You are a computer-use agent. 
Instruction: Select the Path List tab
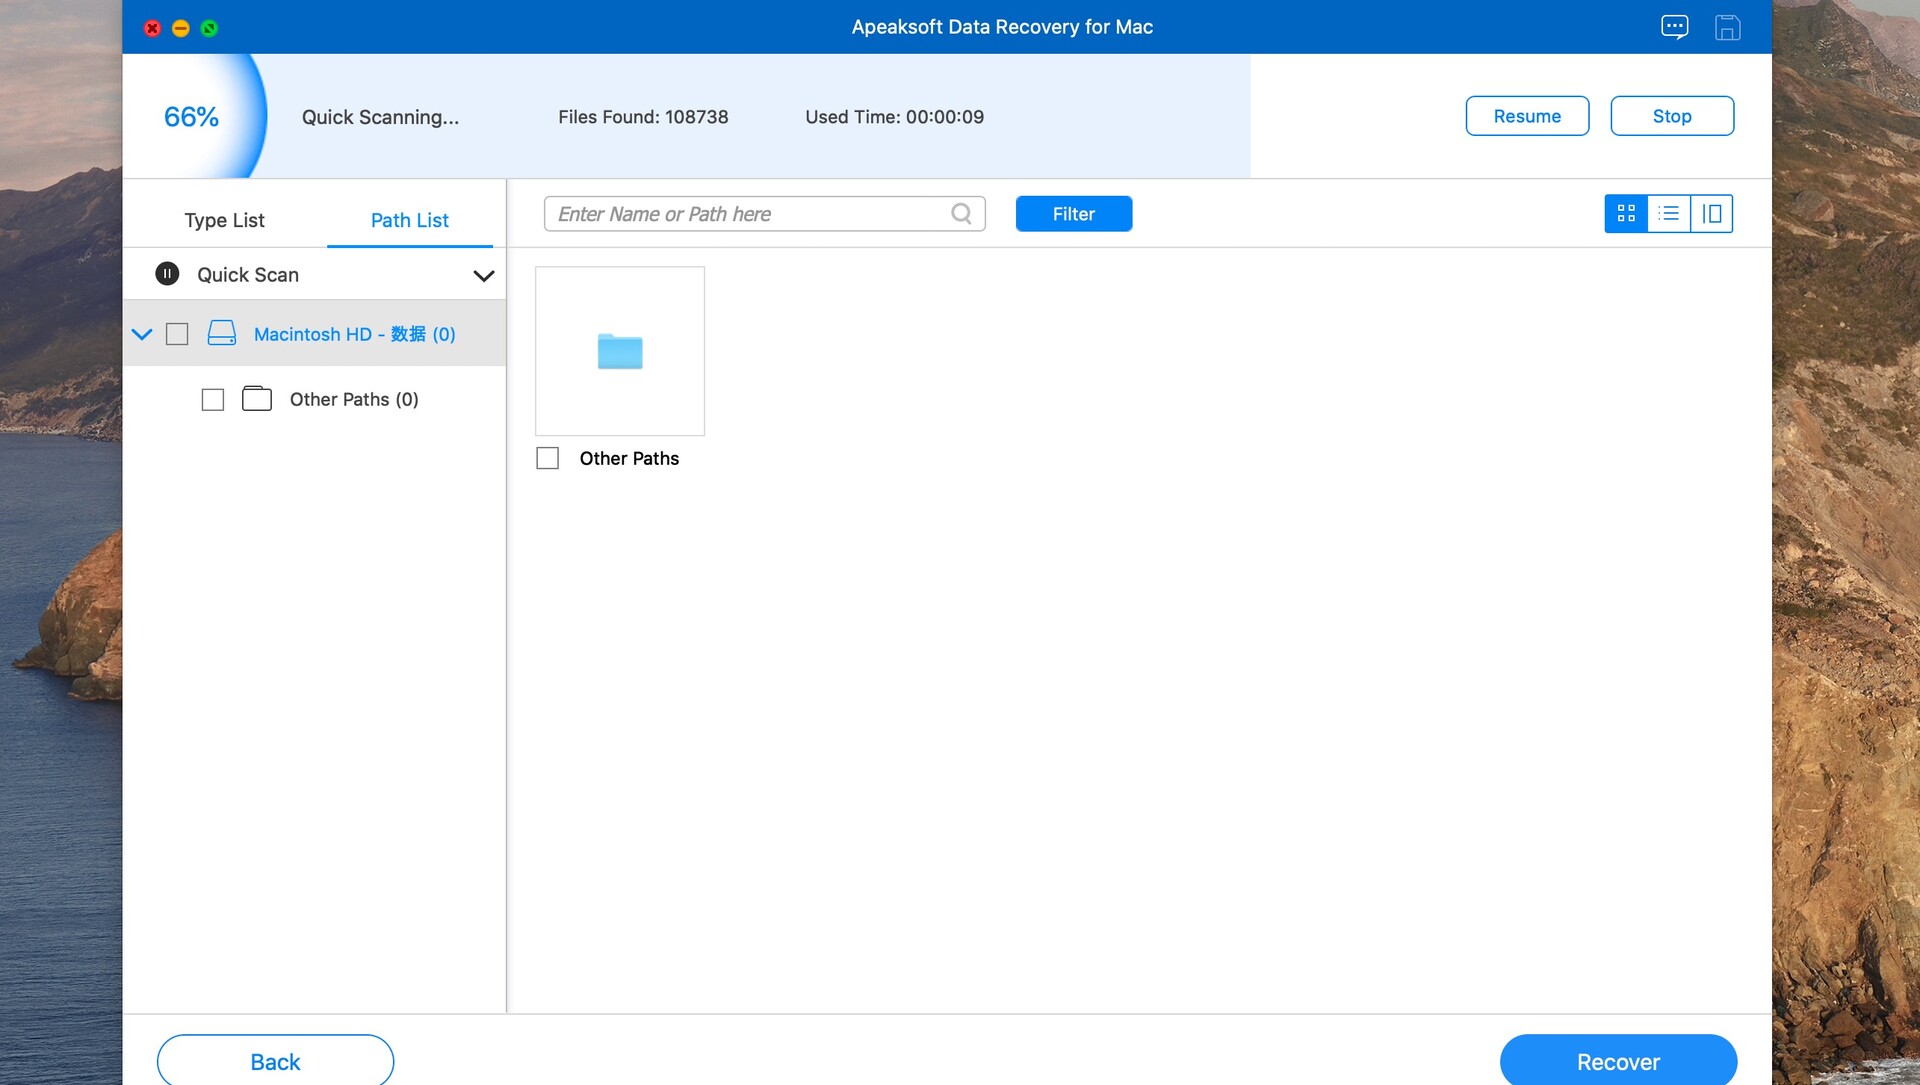click(x=409, y=220)
